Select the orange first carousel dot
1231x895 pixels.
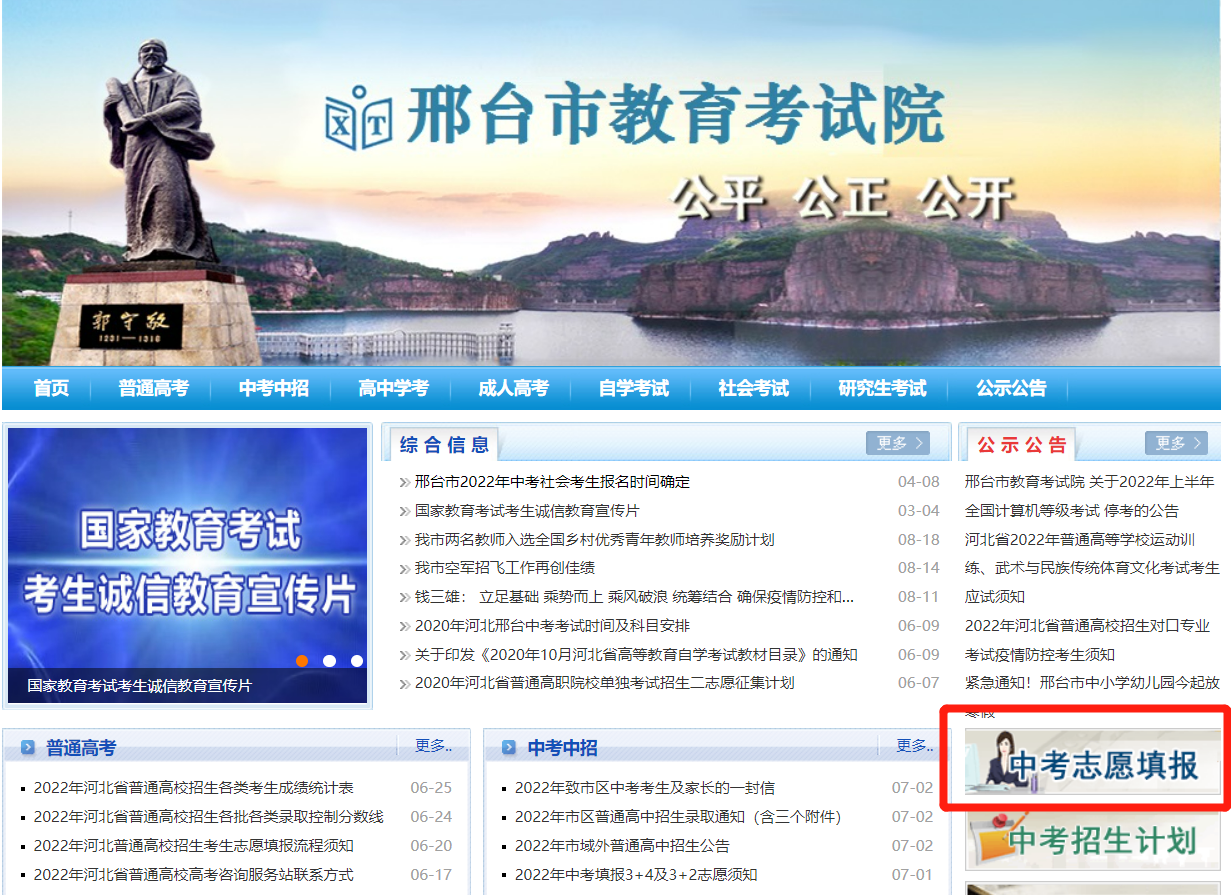(x=302, y=660)
